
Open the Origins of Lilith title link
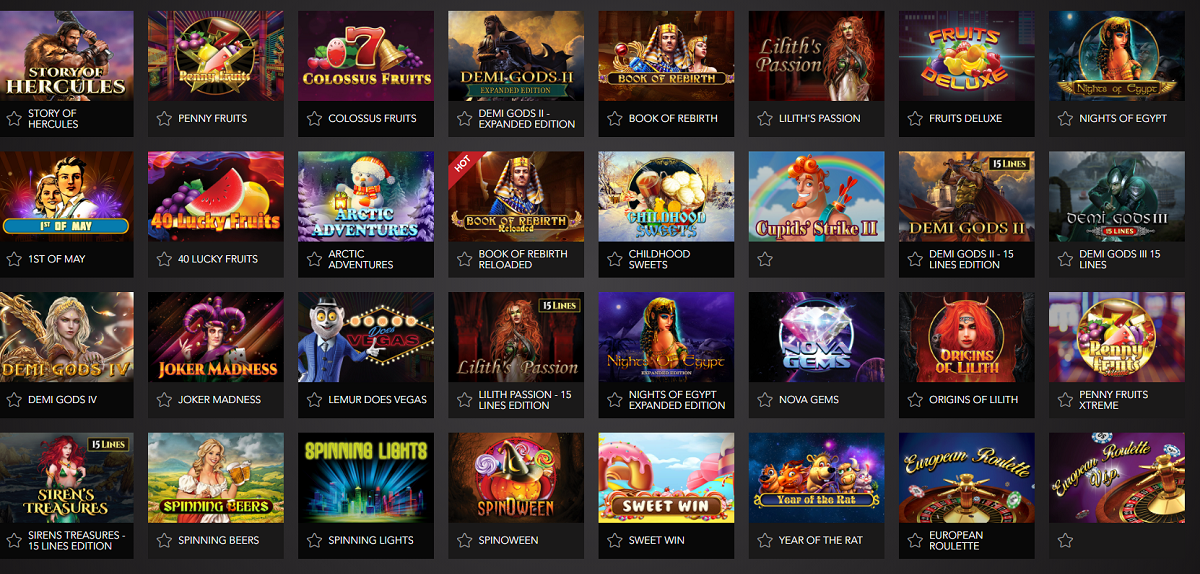point(973,400)
